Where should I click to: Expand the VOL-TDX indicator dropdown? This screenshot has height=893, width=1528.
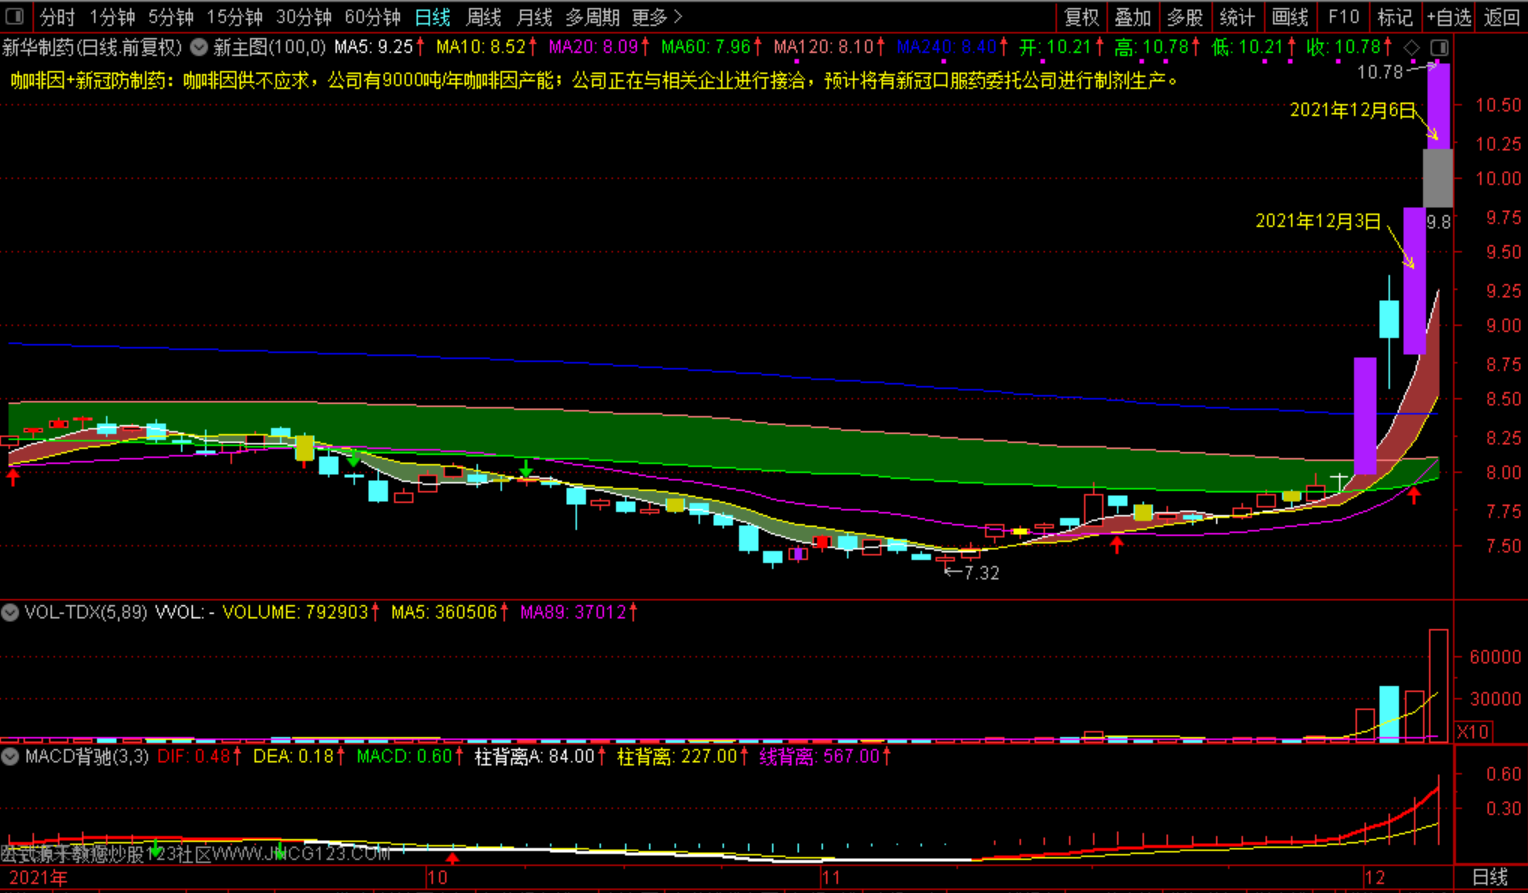pyautogui.click(x=10, y=612)
